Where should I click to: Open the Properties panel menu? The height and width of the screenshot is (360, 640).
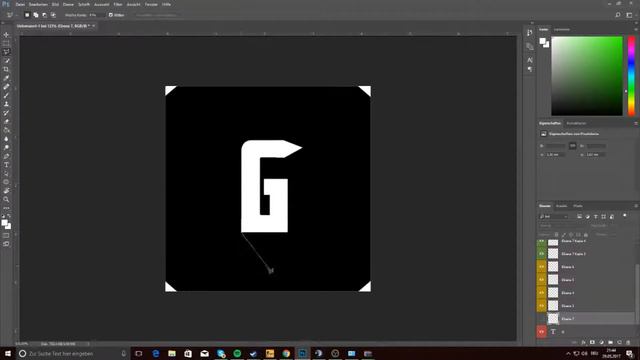tap(636, 123)
